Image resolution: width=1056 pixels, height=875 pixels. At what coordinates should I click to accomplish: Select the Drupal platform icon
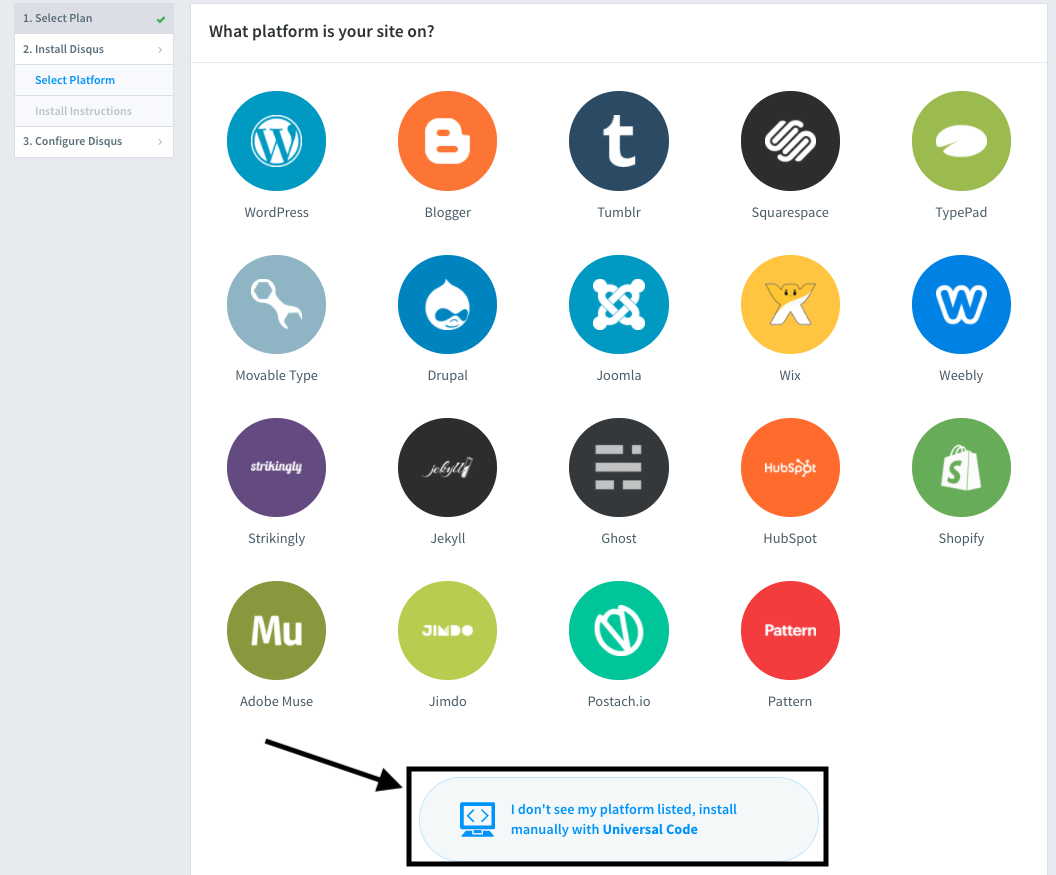point(447,304)
